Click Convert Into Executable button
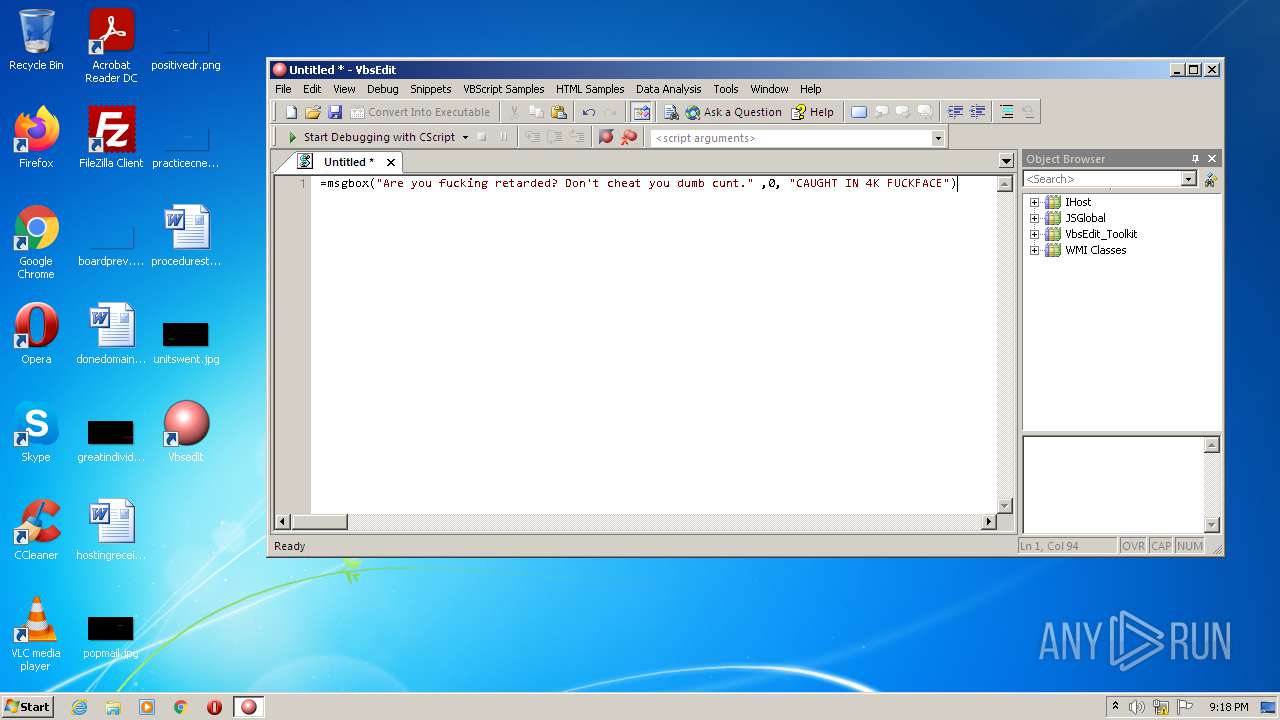This screenshot has height=720, width=1280. click(420, 112)
